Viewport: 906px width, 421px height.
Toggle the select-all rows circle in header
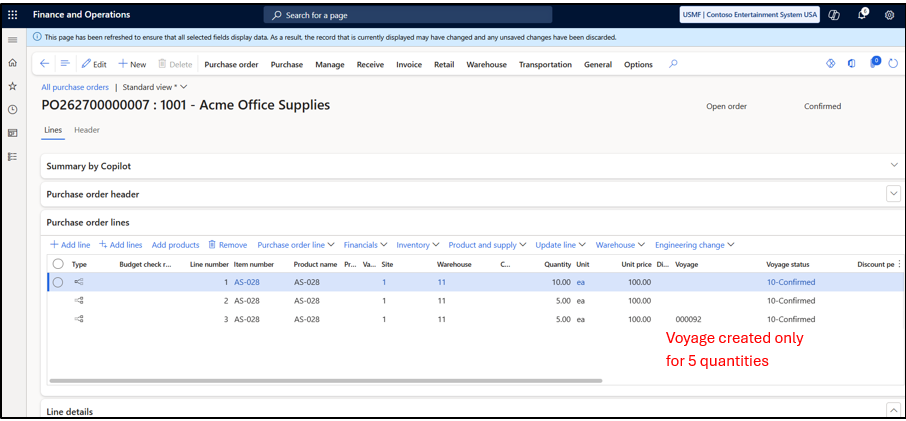coord(58,264)
